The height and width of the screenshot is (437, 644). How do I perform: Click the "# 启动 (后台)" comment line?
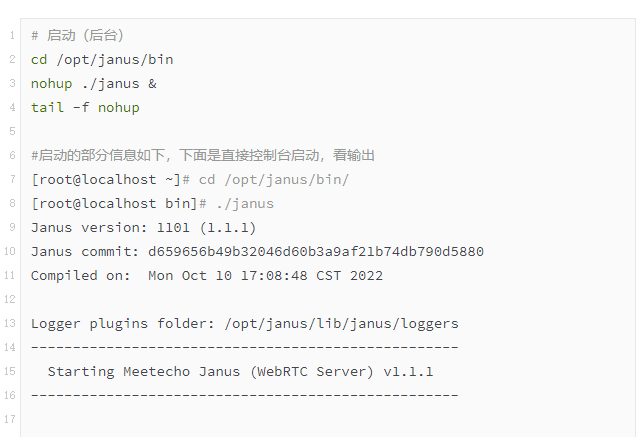pyautogui.click(x=77, y=36)
